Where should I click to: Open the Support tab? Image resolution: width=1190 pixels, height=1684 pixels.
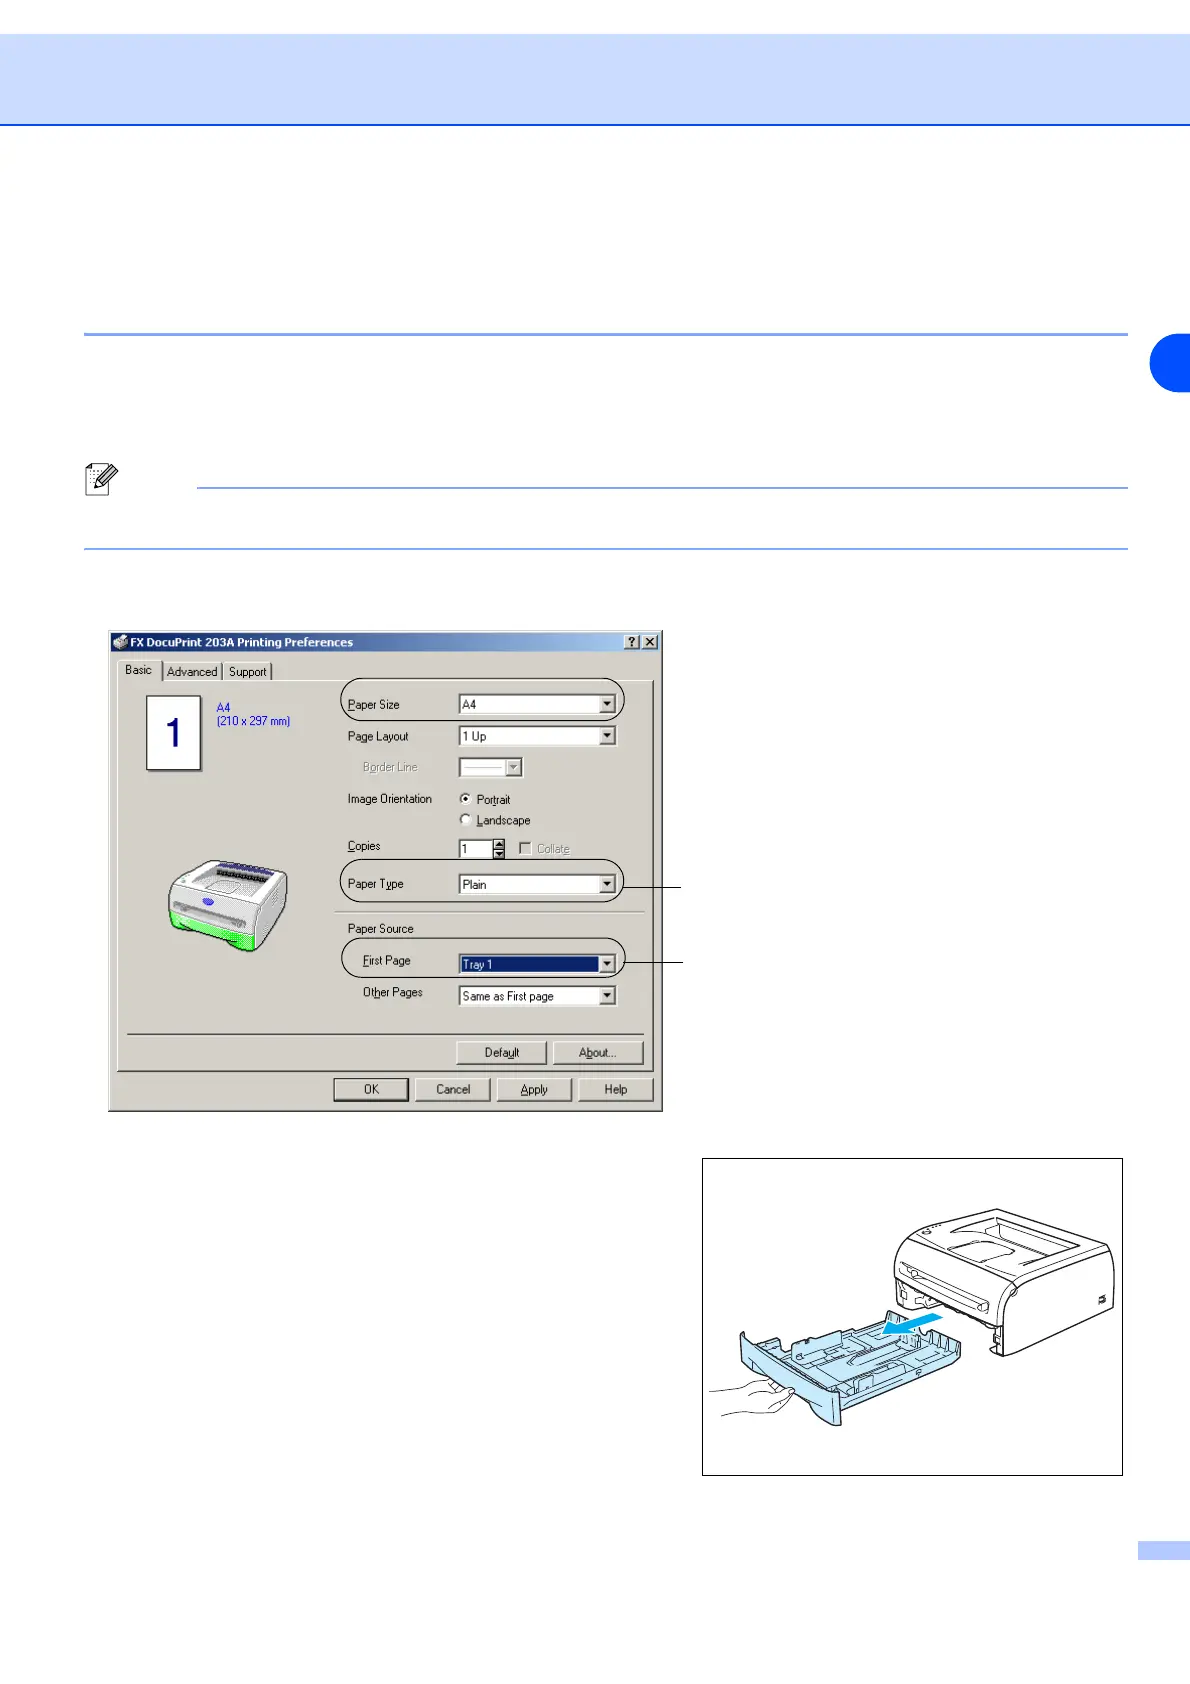click(x=247, y=672)
